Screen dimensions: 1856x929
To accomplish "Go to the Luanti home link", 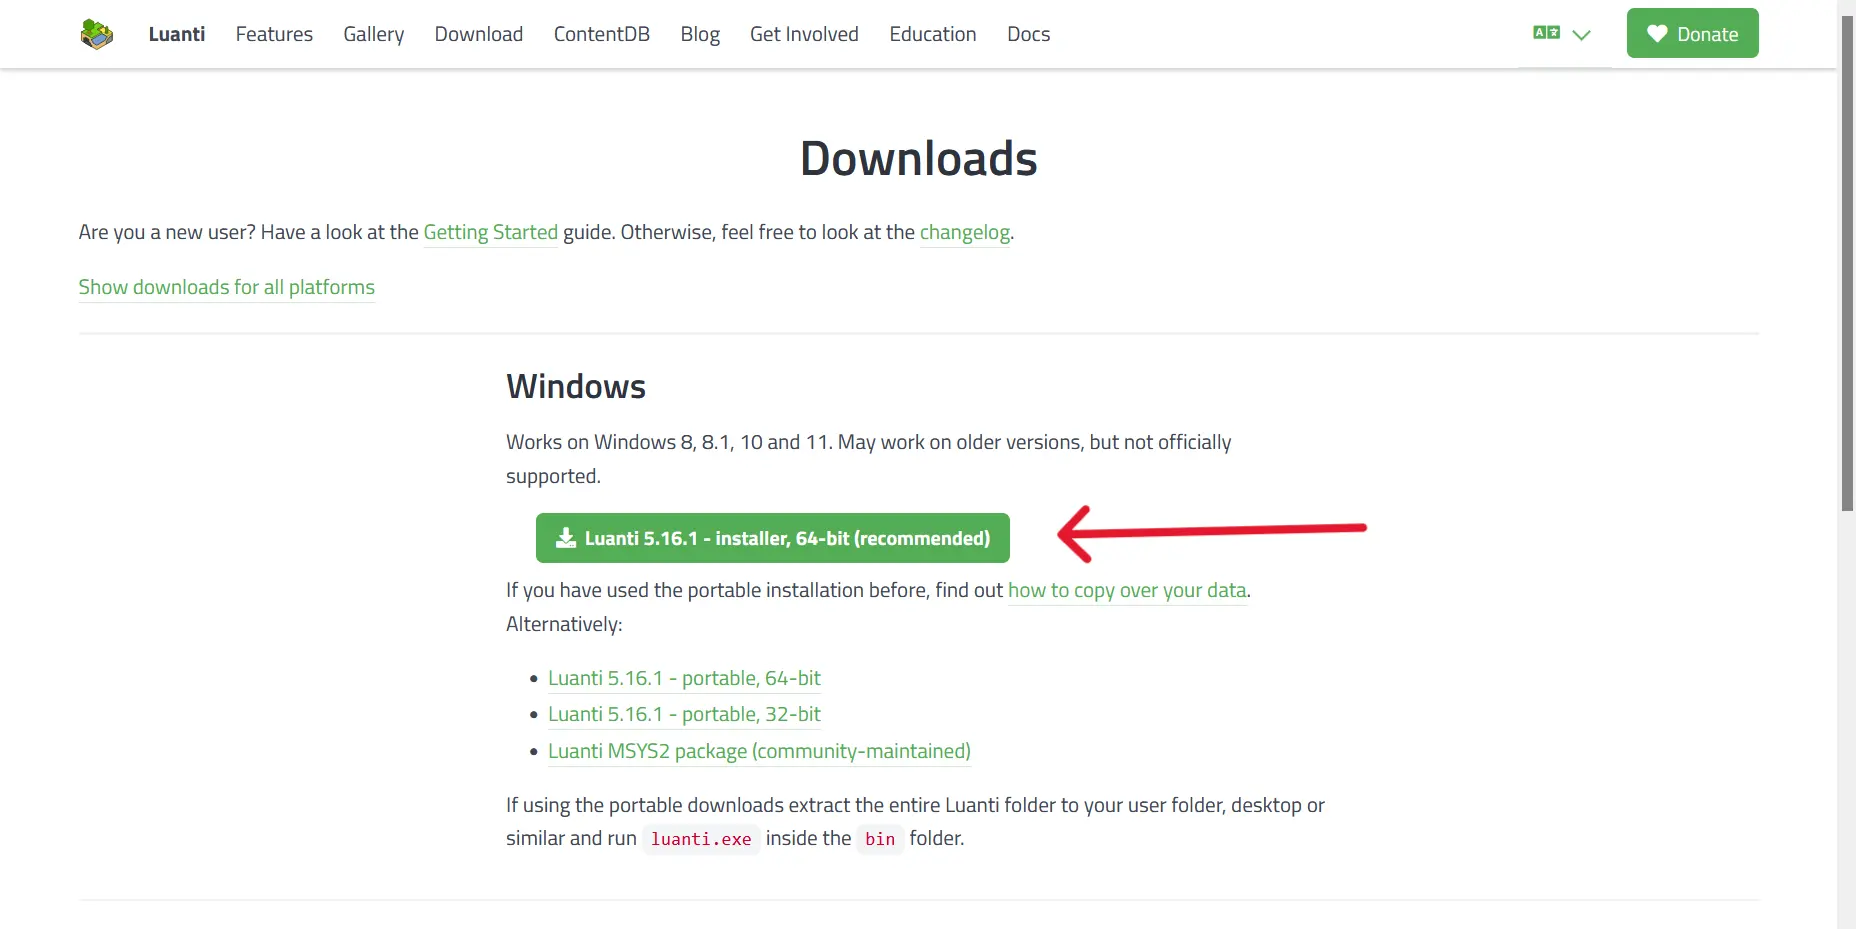I will 177,34.
